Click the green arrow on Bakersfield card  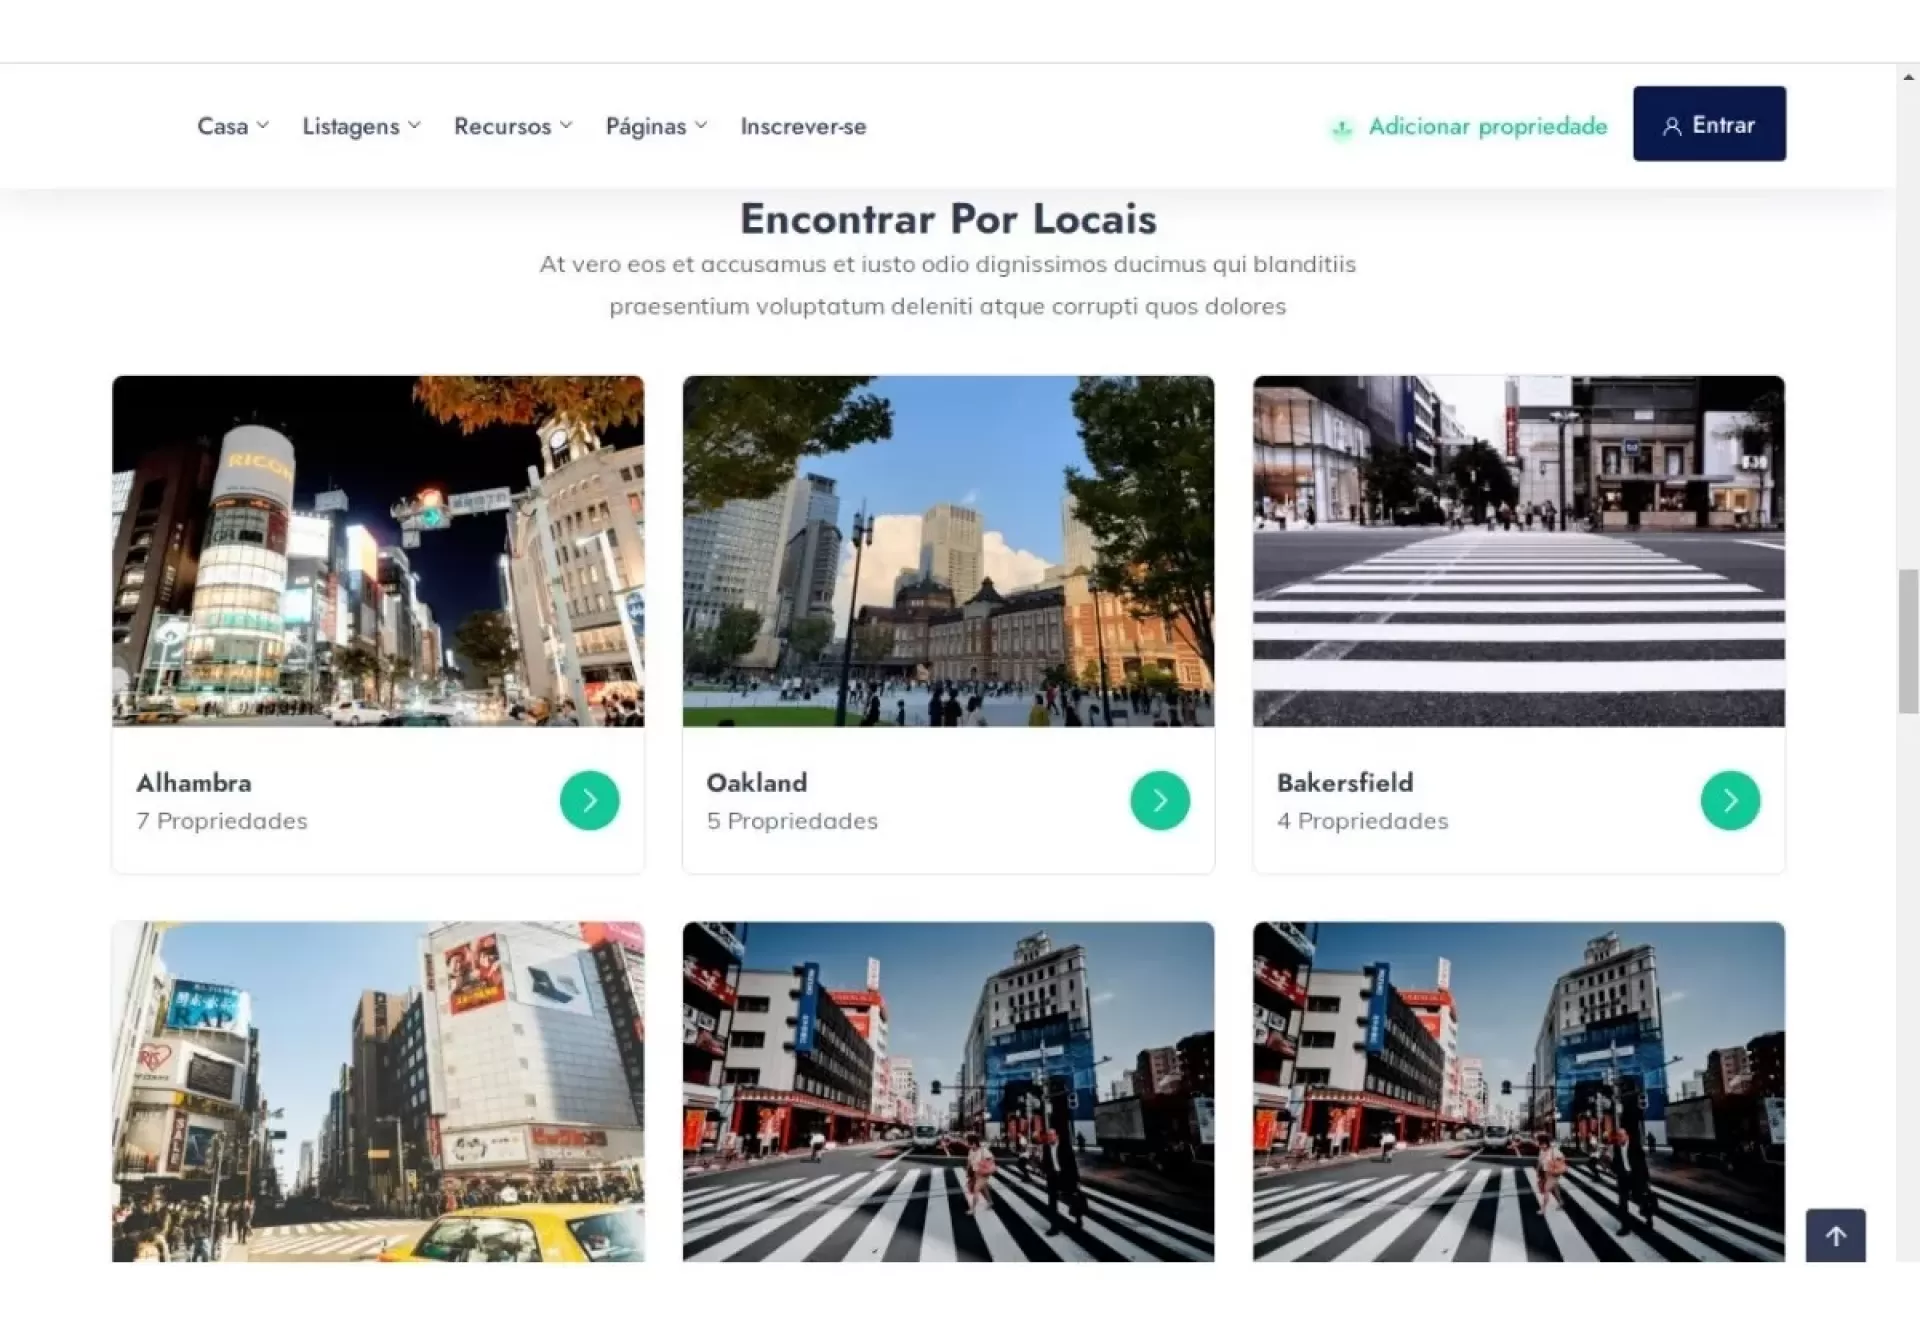(1729, 800)
